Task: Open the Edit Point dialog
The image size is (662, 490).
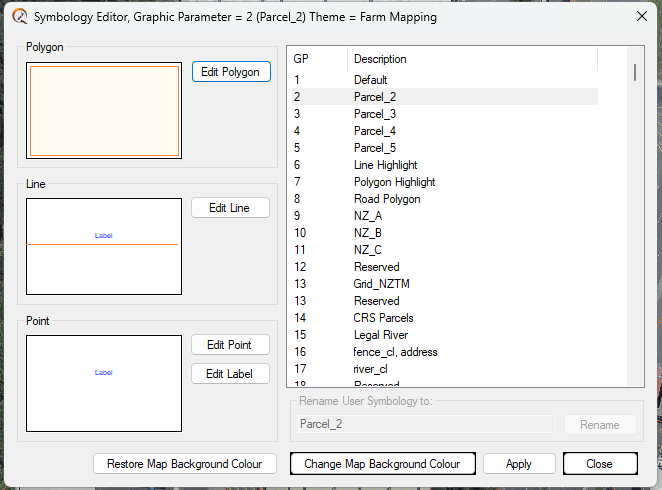Action: pos(230,345)
